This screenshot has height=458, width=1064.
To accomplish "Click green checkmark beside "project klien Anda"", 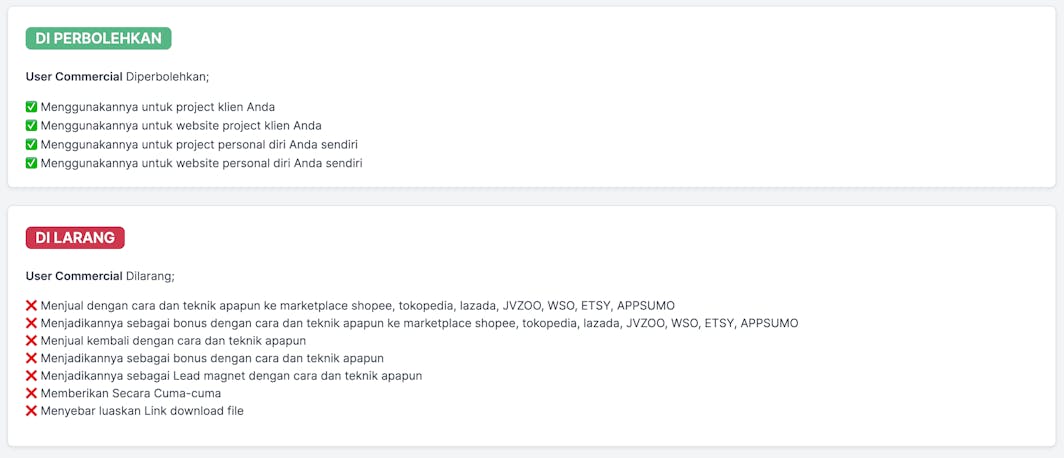I will click(x=31, y=107).
